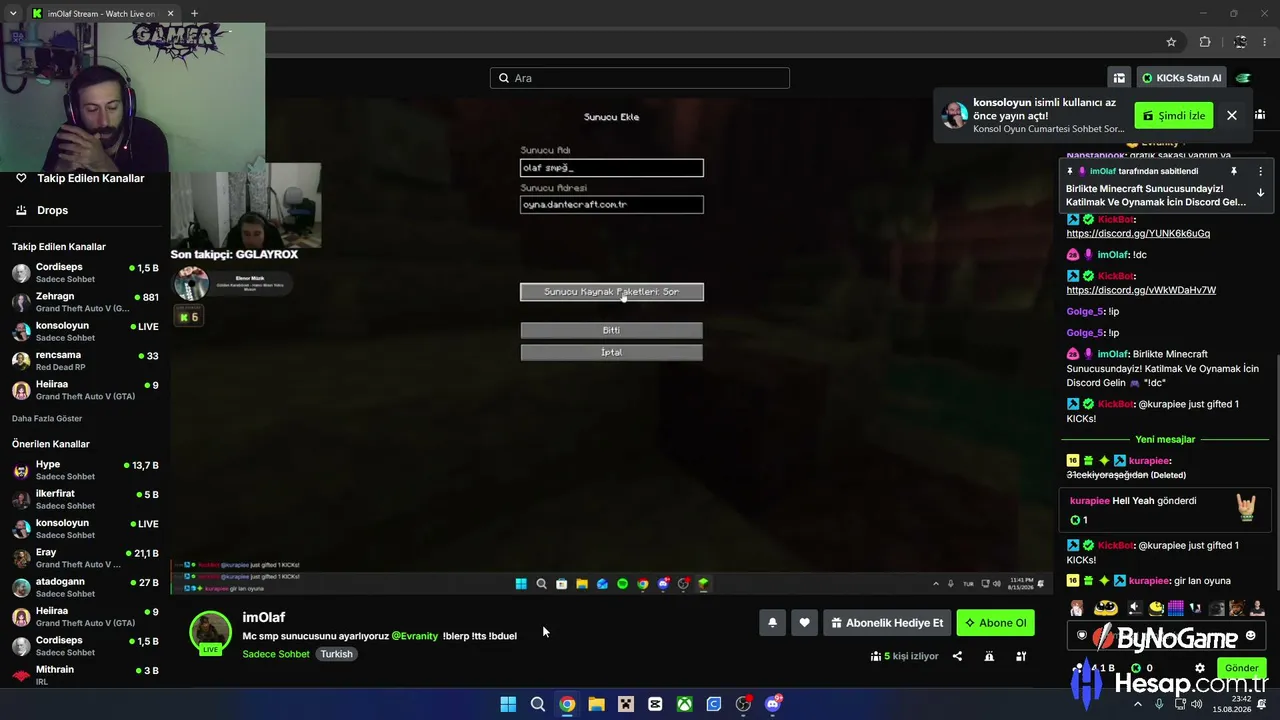Select the imOlaf Stream browser tab
The height and width of the screenshot is (720, 1280).
[x=102, y=14]
